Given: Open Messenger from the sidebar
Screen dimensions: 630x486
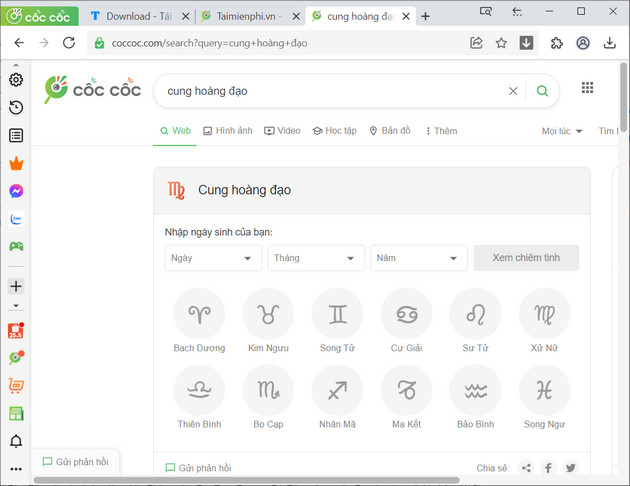Looking at the screenshot, I should pyautogui.click(x=16, y=191).
